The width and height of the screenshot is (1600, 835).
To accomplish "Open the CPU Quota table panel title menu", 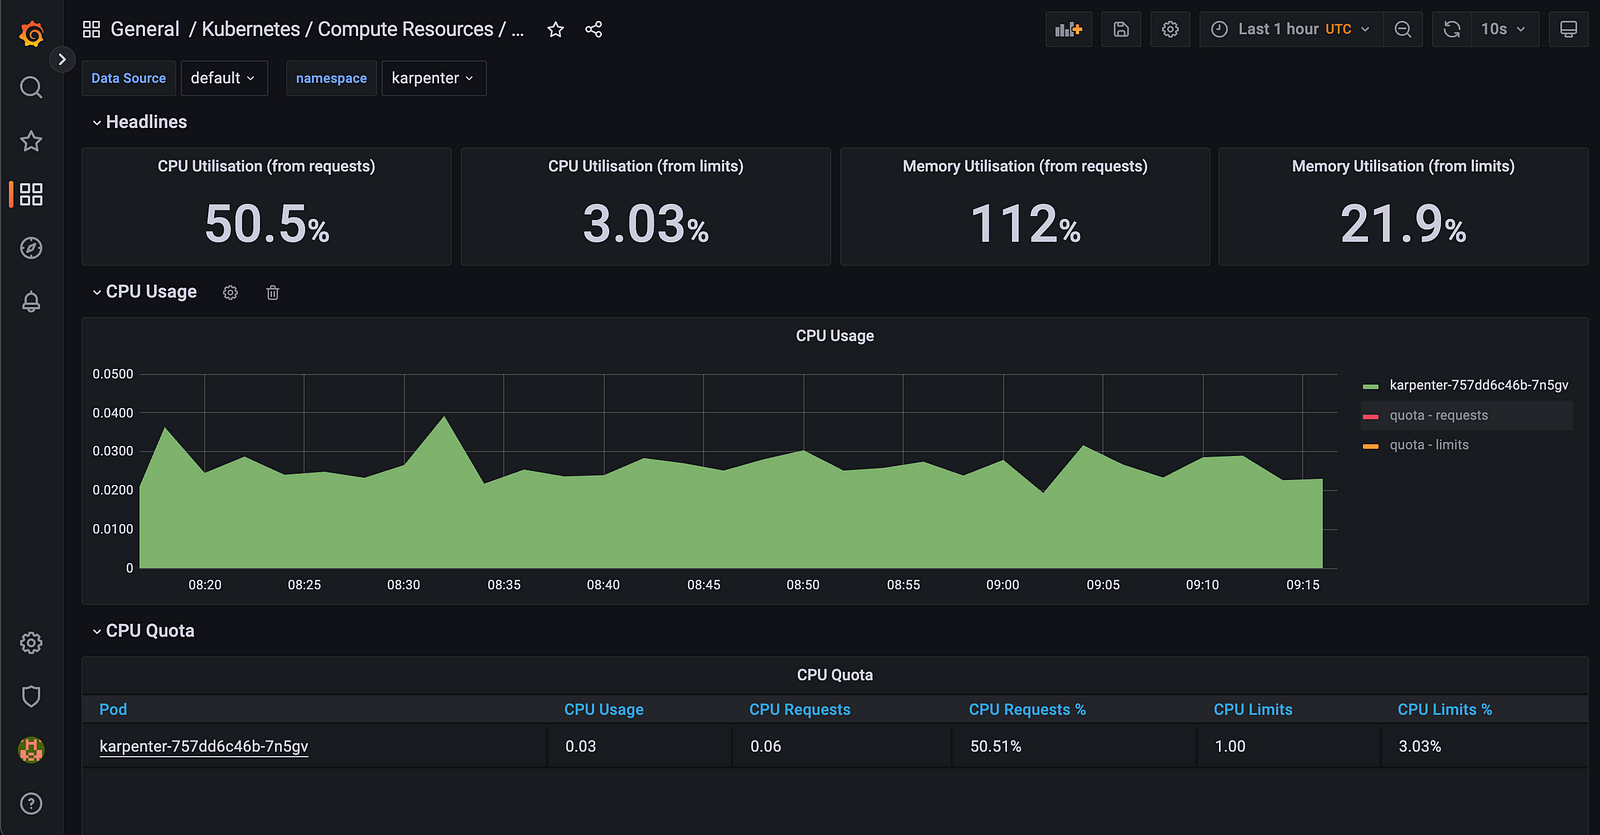I will 835,675.
